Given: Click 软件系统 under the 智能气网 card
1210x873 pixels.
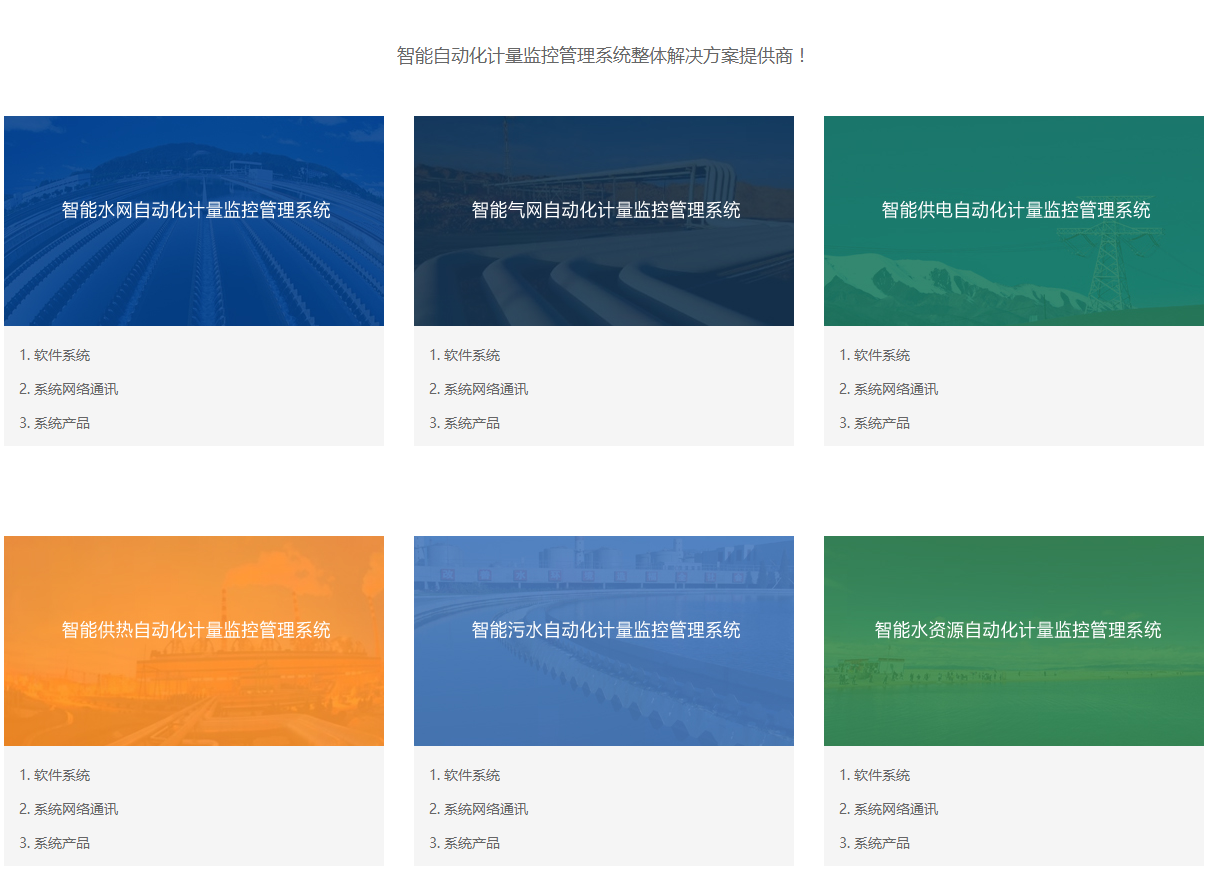Looking at the screenshot, I should (465, 355).
